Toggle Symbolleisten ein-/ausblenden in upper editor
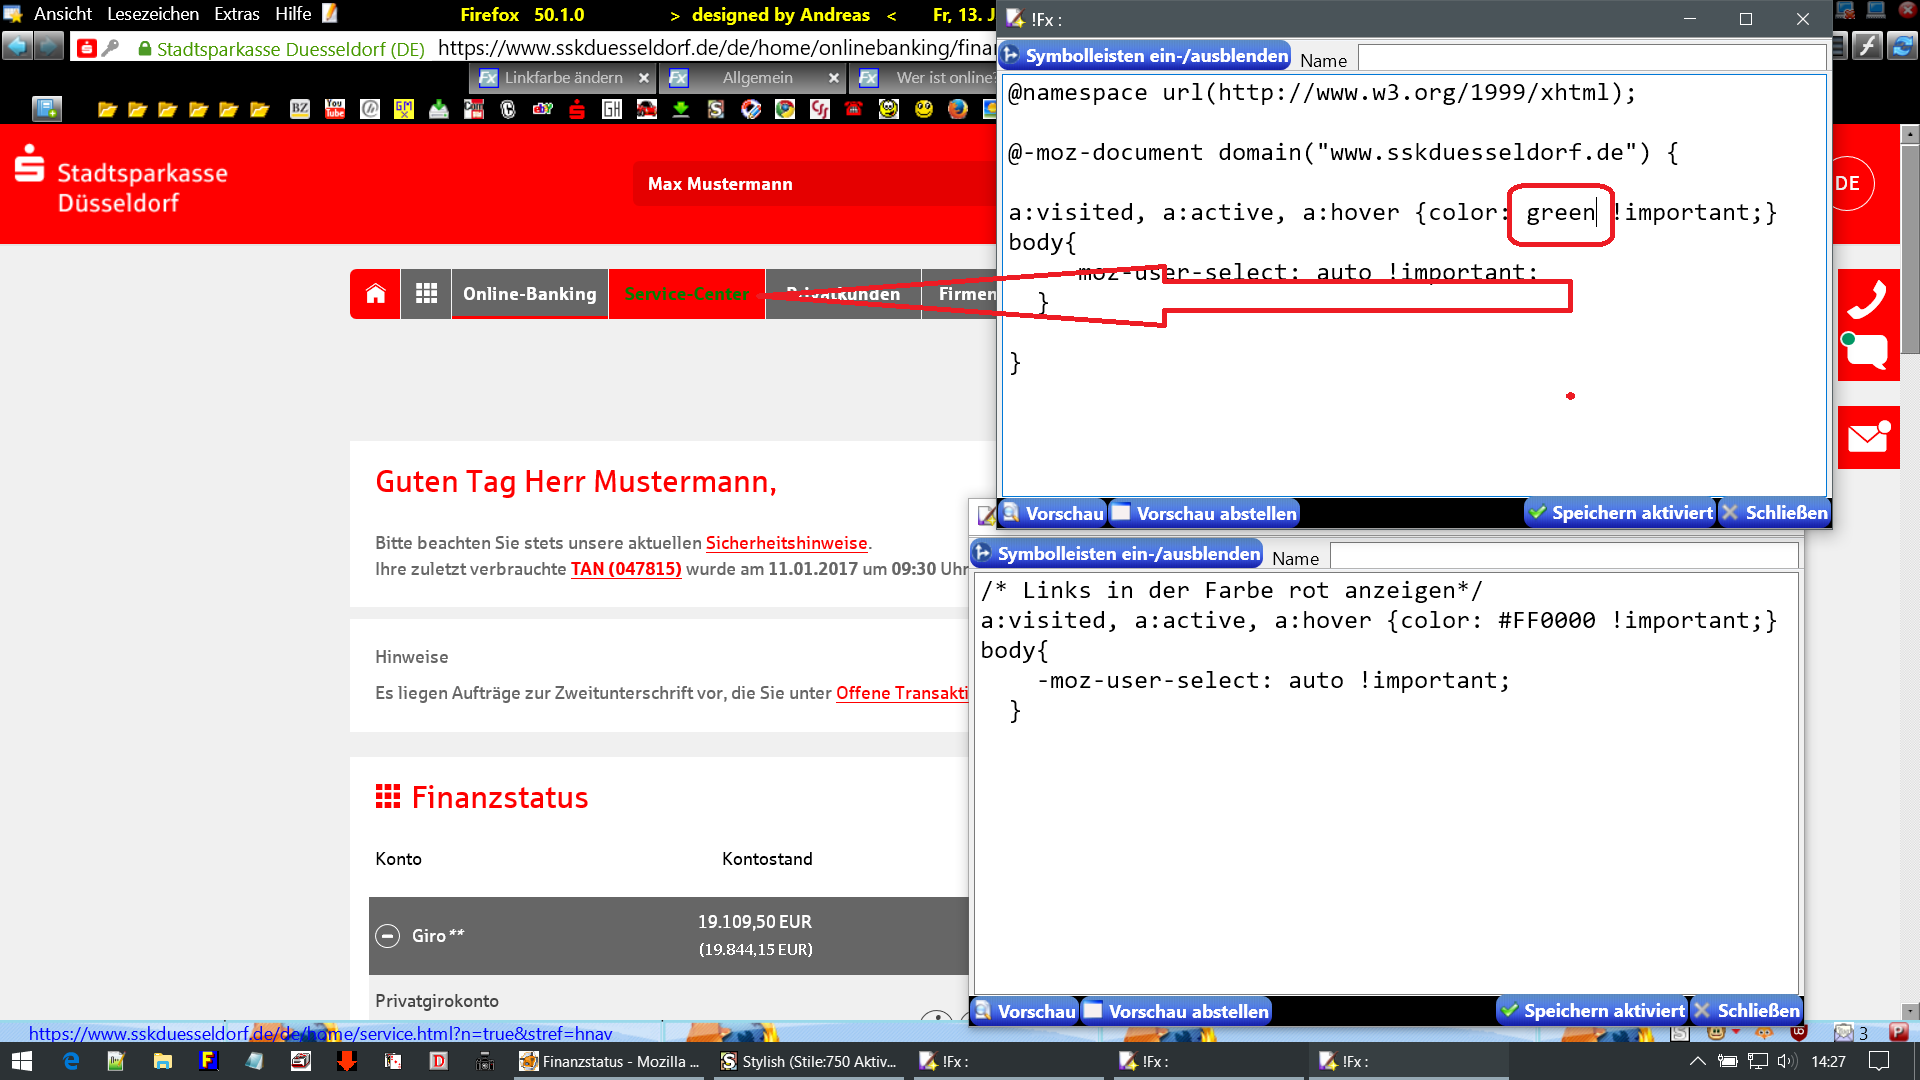Screen dimensions: 1920x1080 point(1145,56)
